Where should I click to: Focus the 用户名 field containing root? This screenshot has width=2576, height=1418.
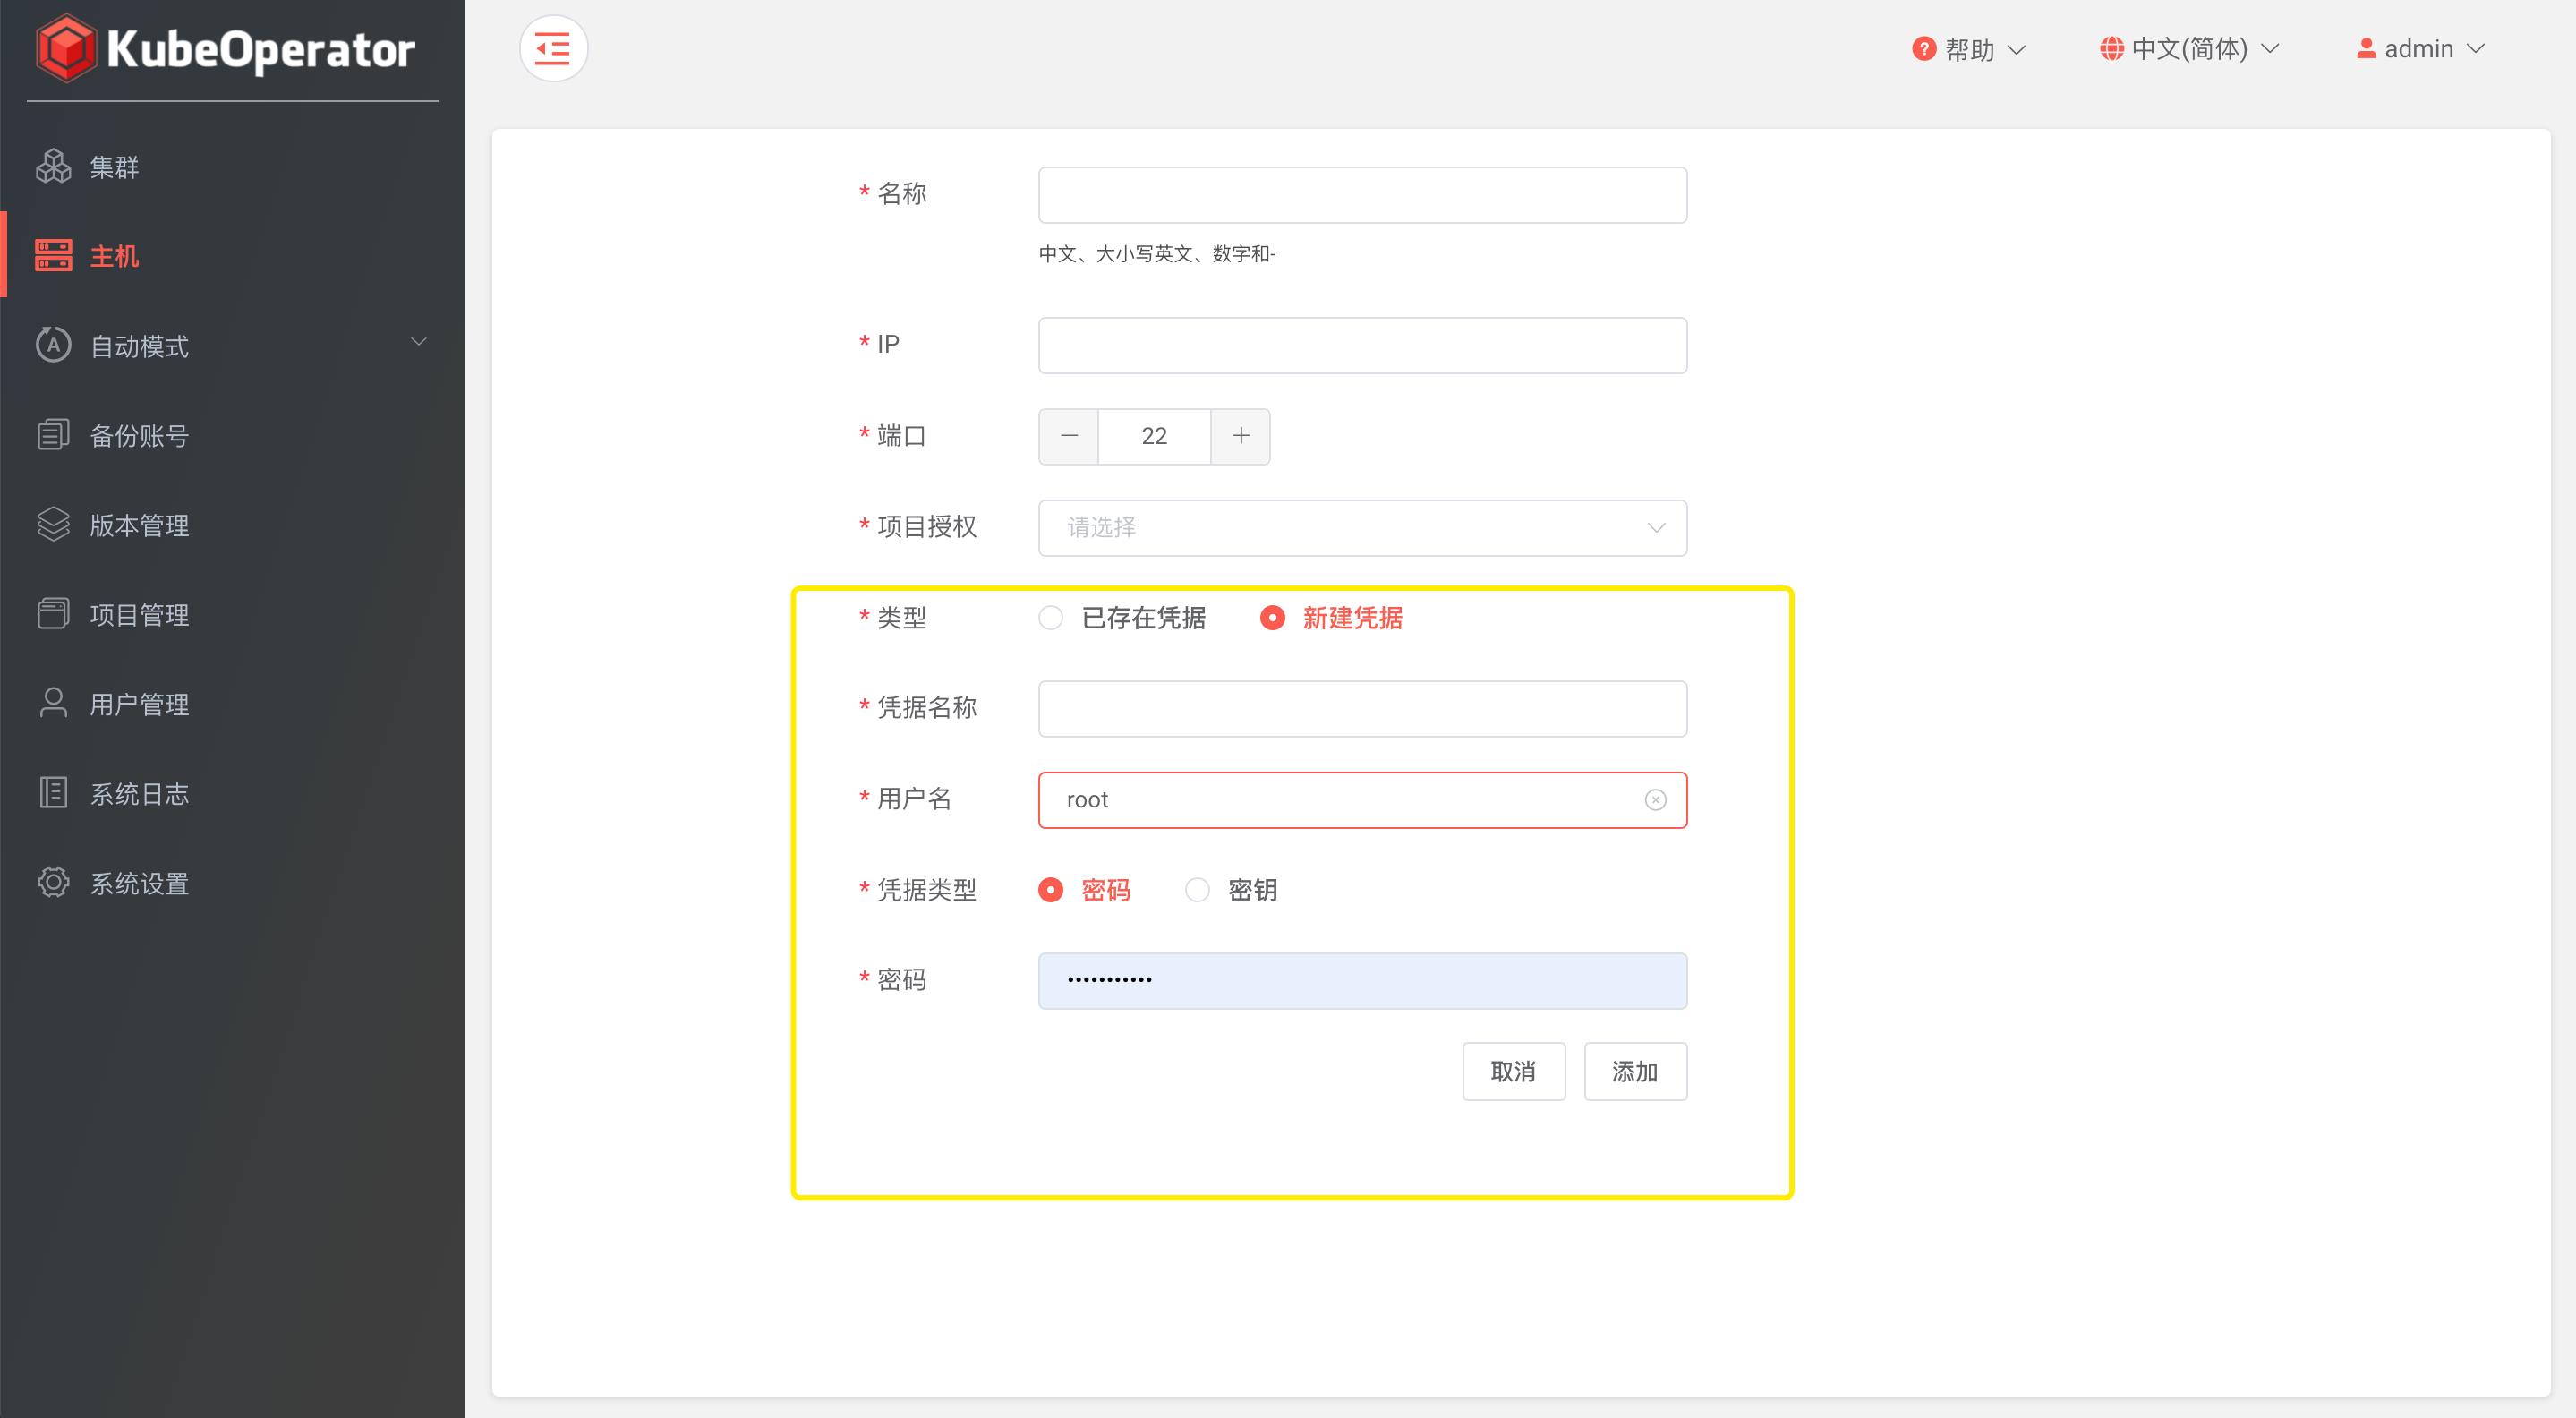(1362, 800)
